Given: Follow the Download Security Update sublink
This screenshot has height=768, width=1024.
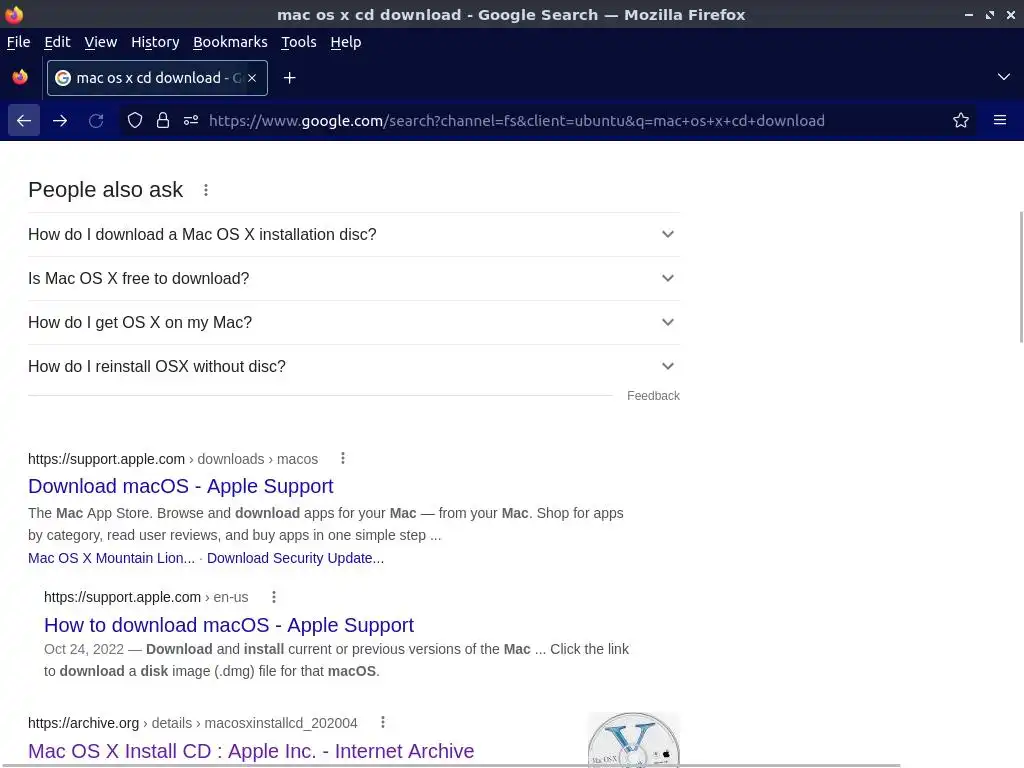Looking at the screenshot, I should pyautogui.click(x=295, y=558).
